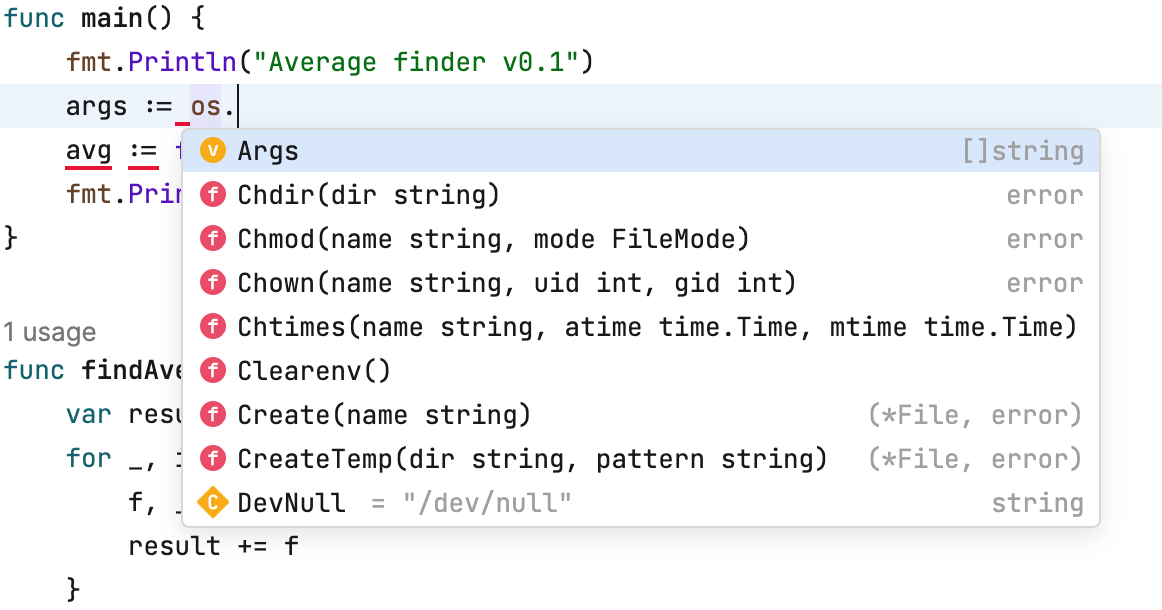Click the underlined avg variable
Viewport: 1162px width, 610px height.
88,151
